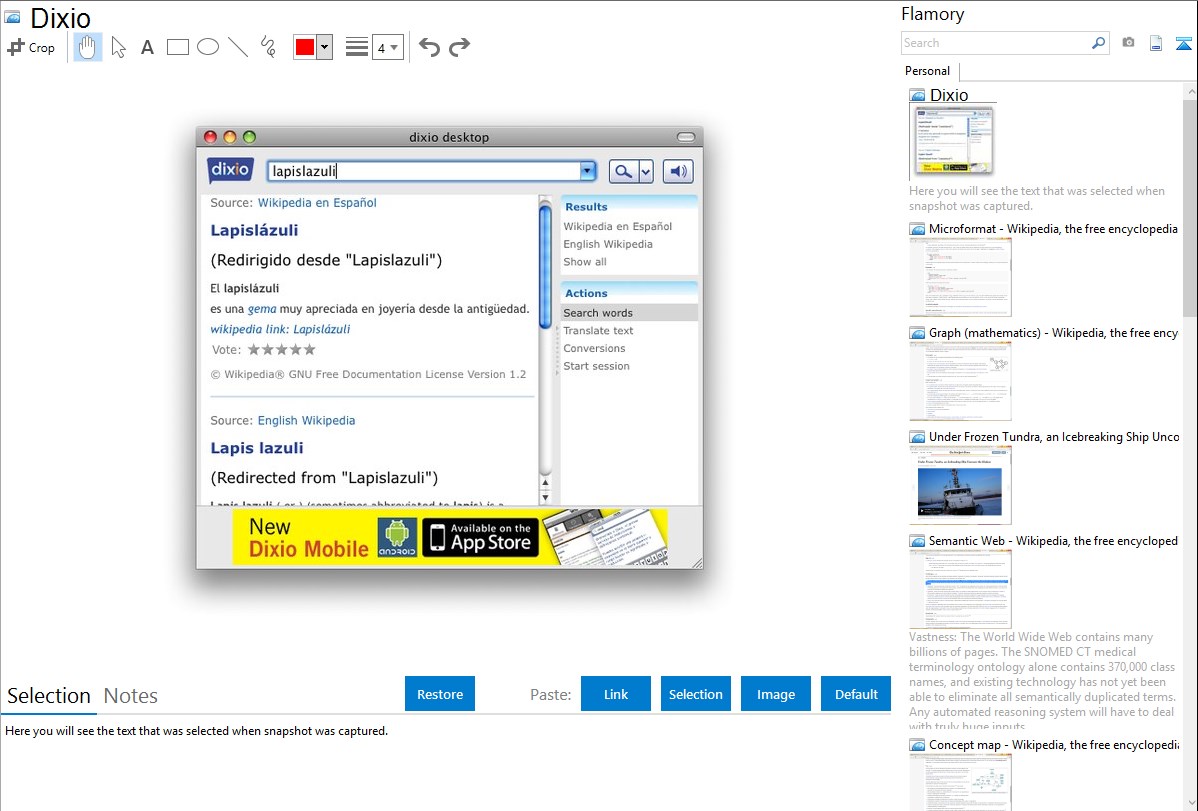Pick the rectangle shape tool

click(x=177, y=47)
